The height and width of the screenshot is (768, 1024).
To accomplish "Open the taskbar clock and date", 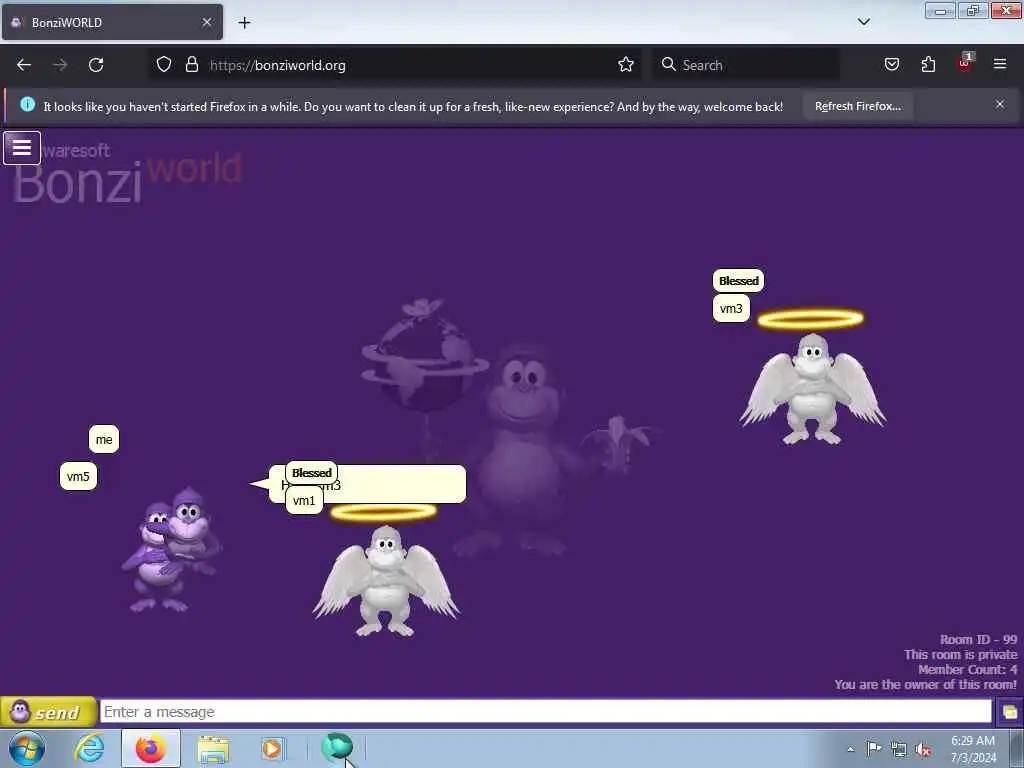I will pyautogui.click(x=973, y=749).
